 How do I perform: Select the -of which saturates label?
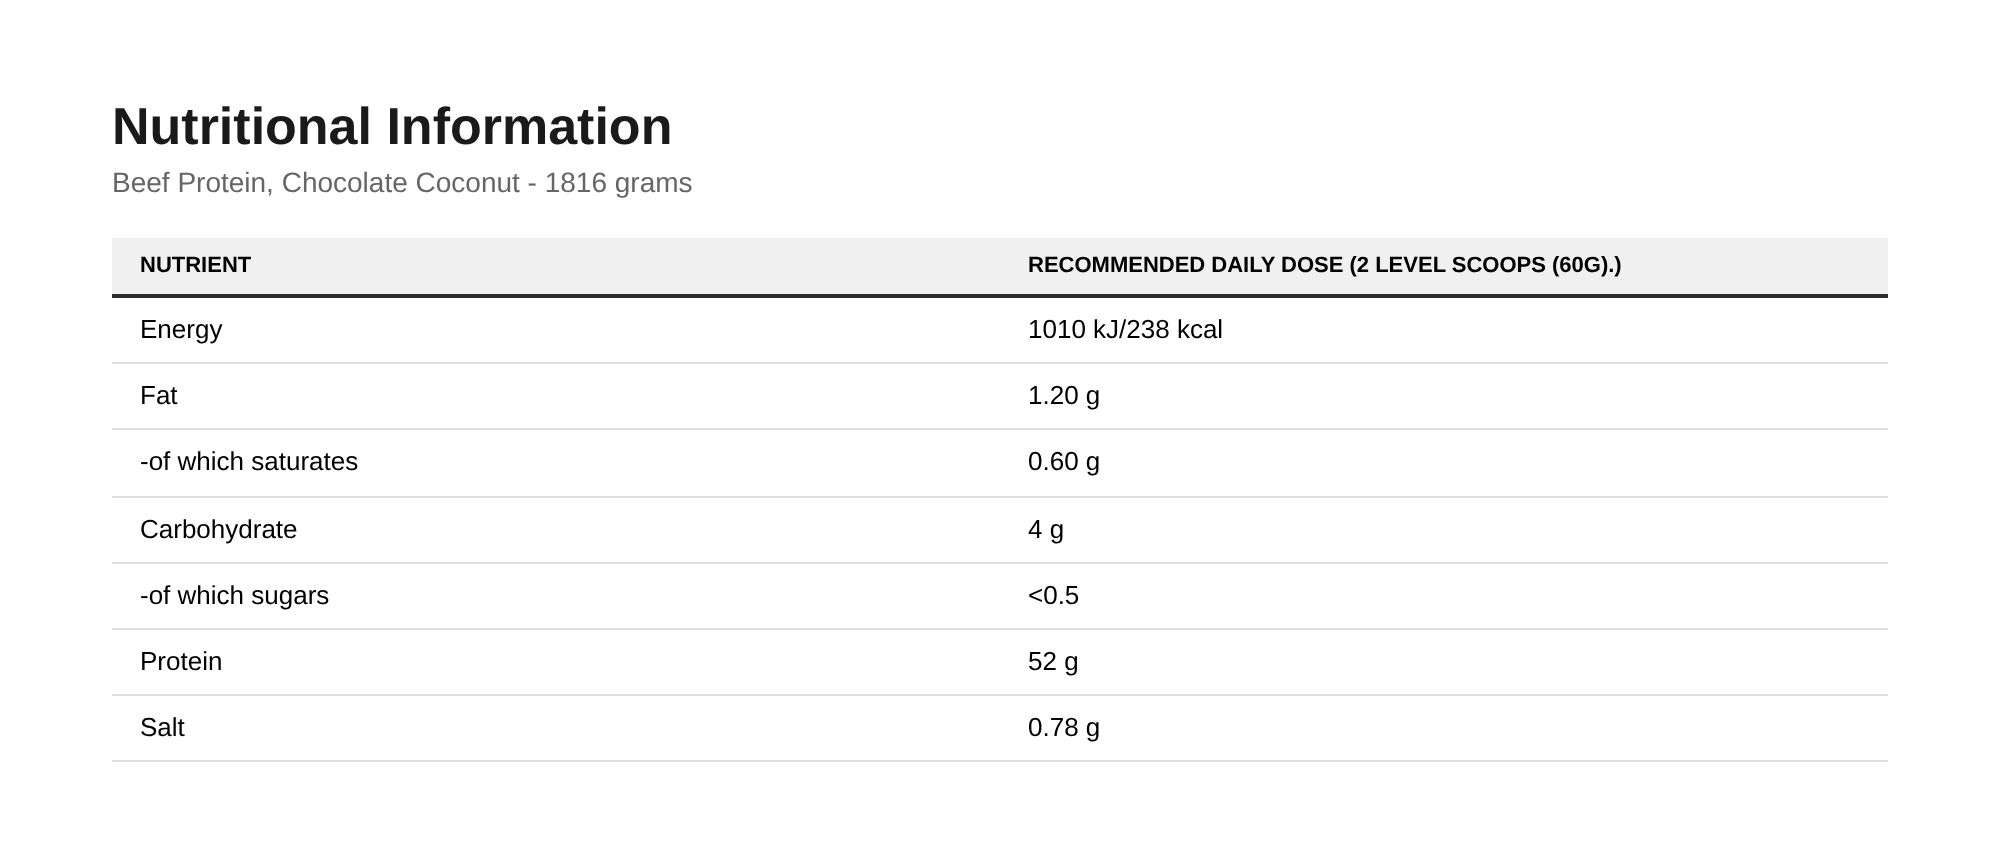pos(249,462)
